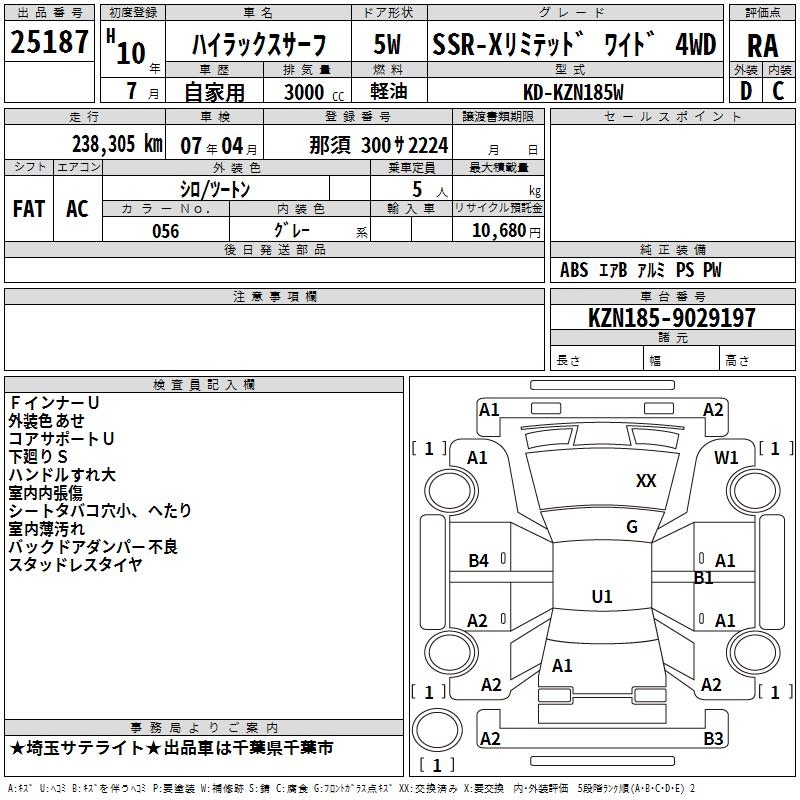Click the RA evaluation score
800x800 pixels.
(763, 46)
